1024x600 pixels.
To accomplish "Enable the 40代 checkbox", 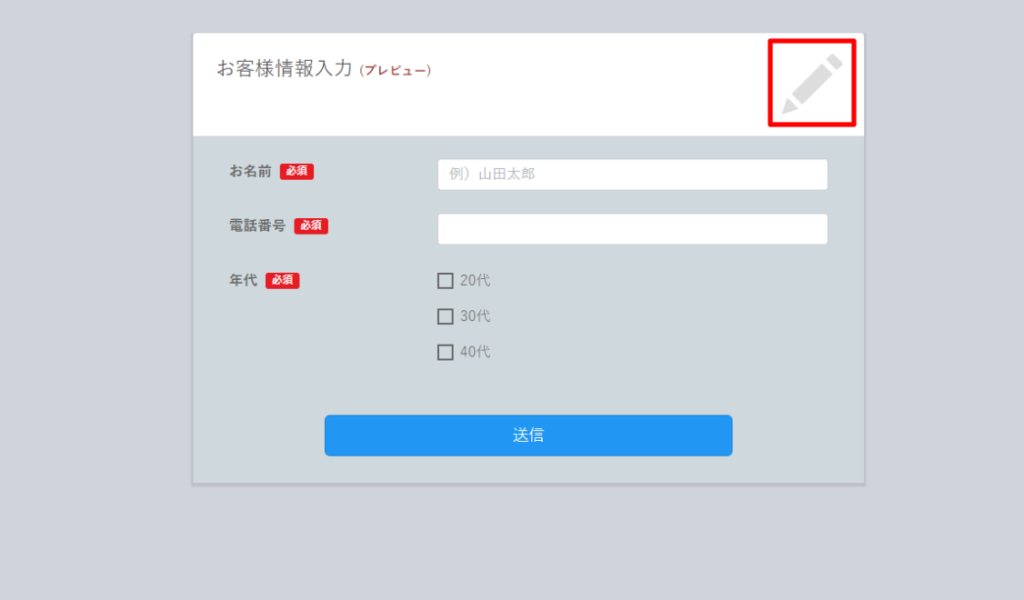I will [x=445, y=353].
